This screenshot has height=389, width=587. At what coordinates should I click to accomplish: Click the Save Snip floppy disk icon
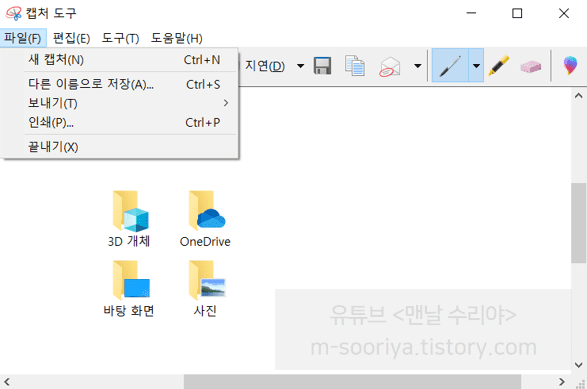(322, 66)
